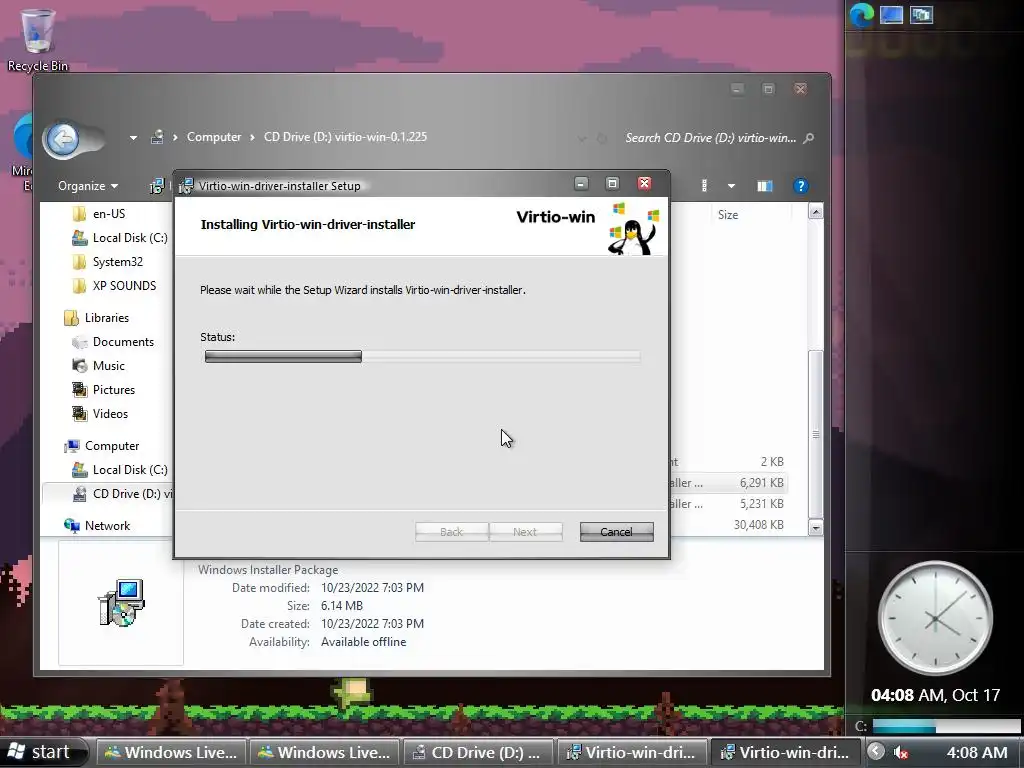This screenshot has height=768, width=1024.
Task: Open the Recycle Bin desktop icon
Action: (x=37, y=39)
